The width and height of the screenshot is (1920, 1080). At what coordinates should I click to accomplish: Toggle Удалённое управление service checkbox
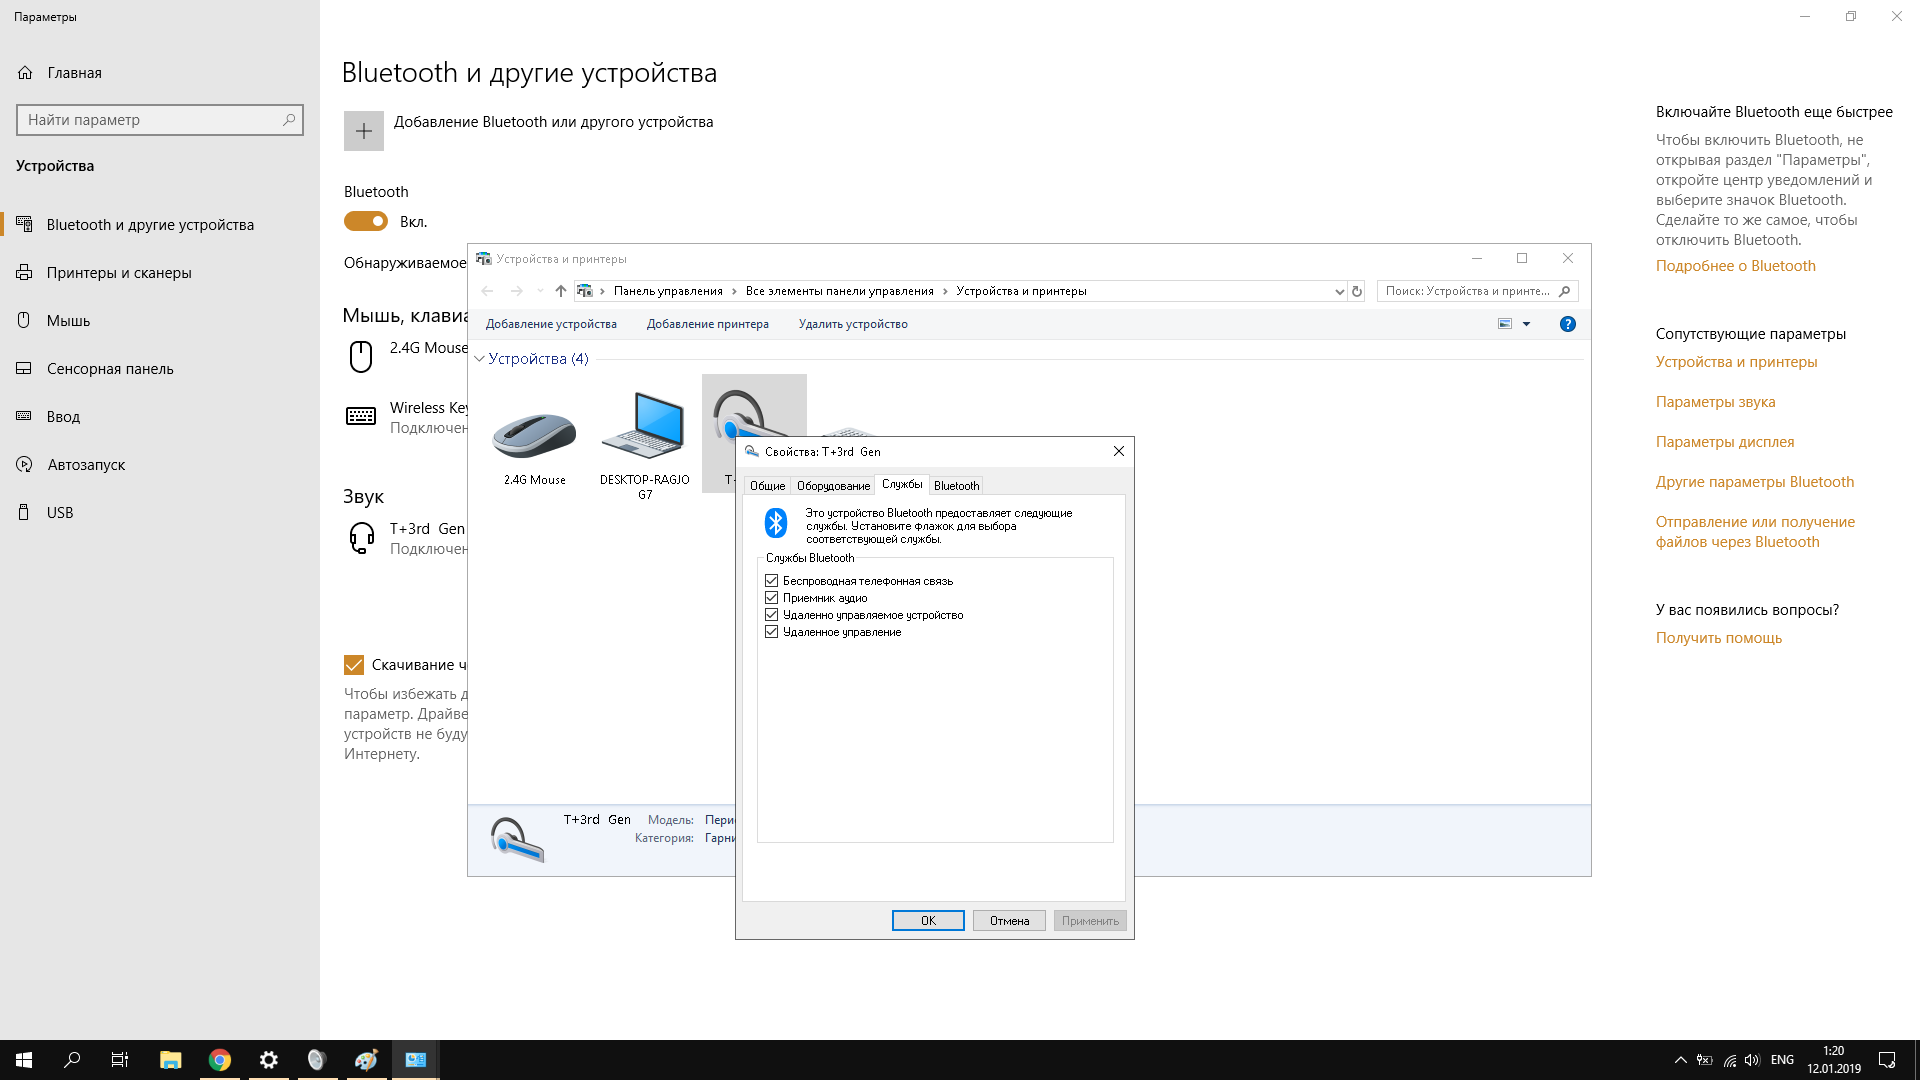click(x=771, y=632)
